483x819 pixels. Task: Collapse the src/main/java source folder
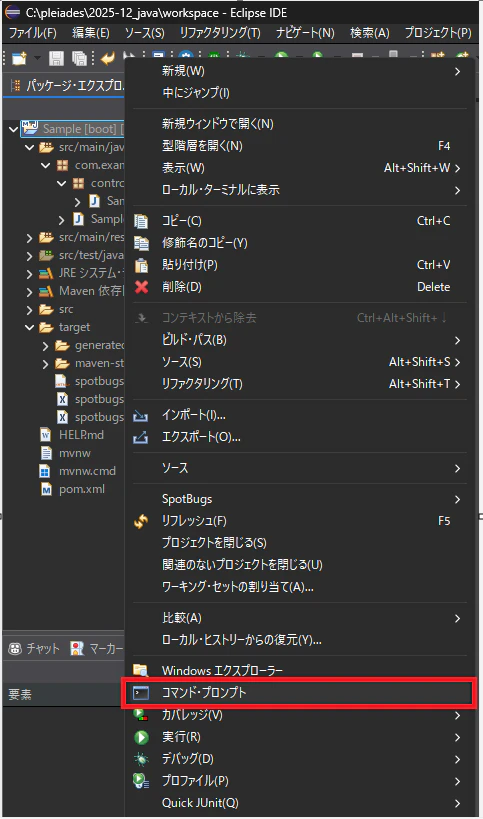(30, 147)
